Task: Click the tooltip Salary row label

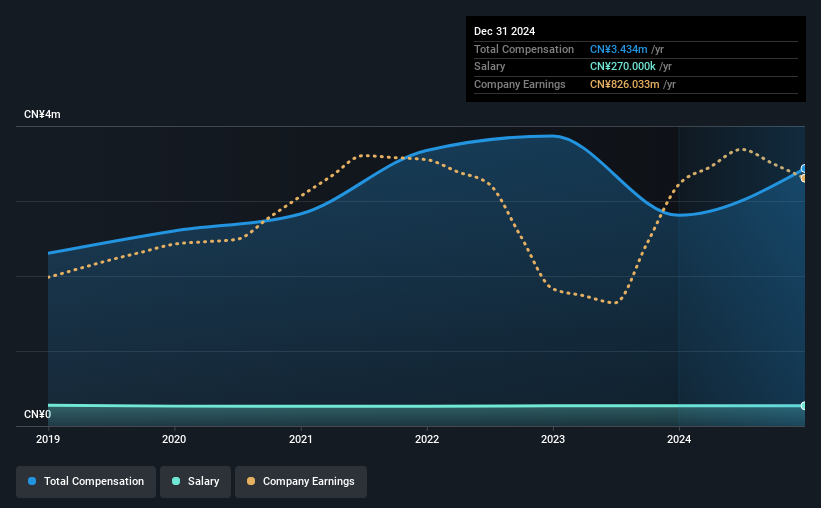Action: click(490, 67)
